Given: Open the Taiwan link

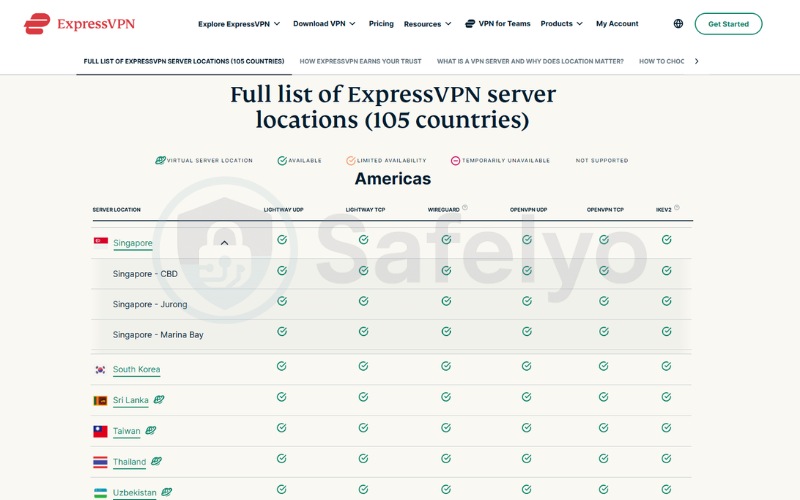Looking at the screenshot, I should coord(127,431).
